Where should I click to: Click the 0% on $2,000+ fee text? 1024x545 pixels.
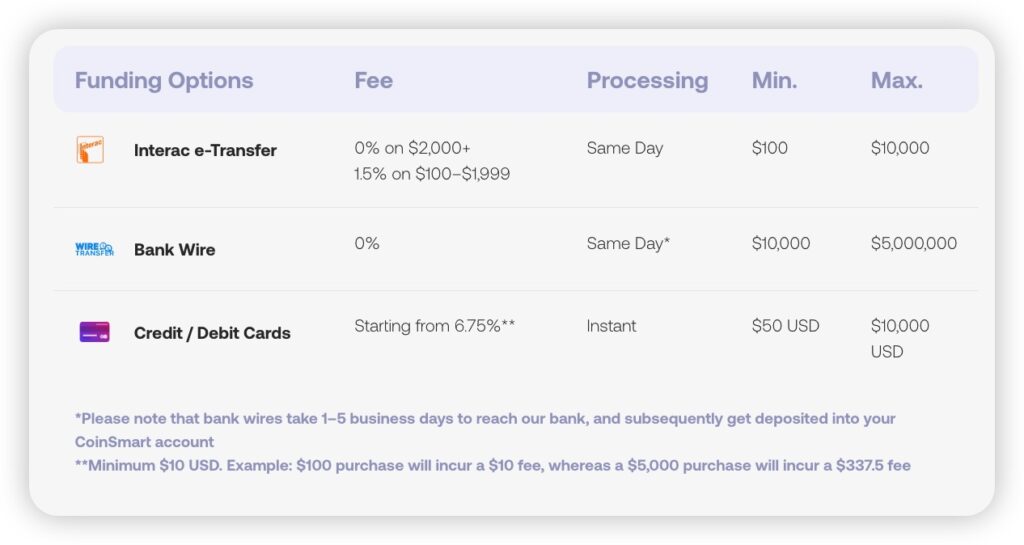(x=412, y=148)
